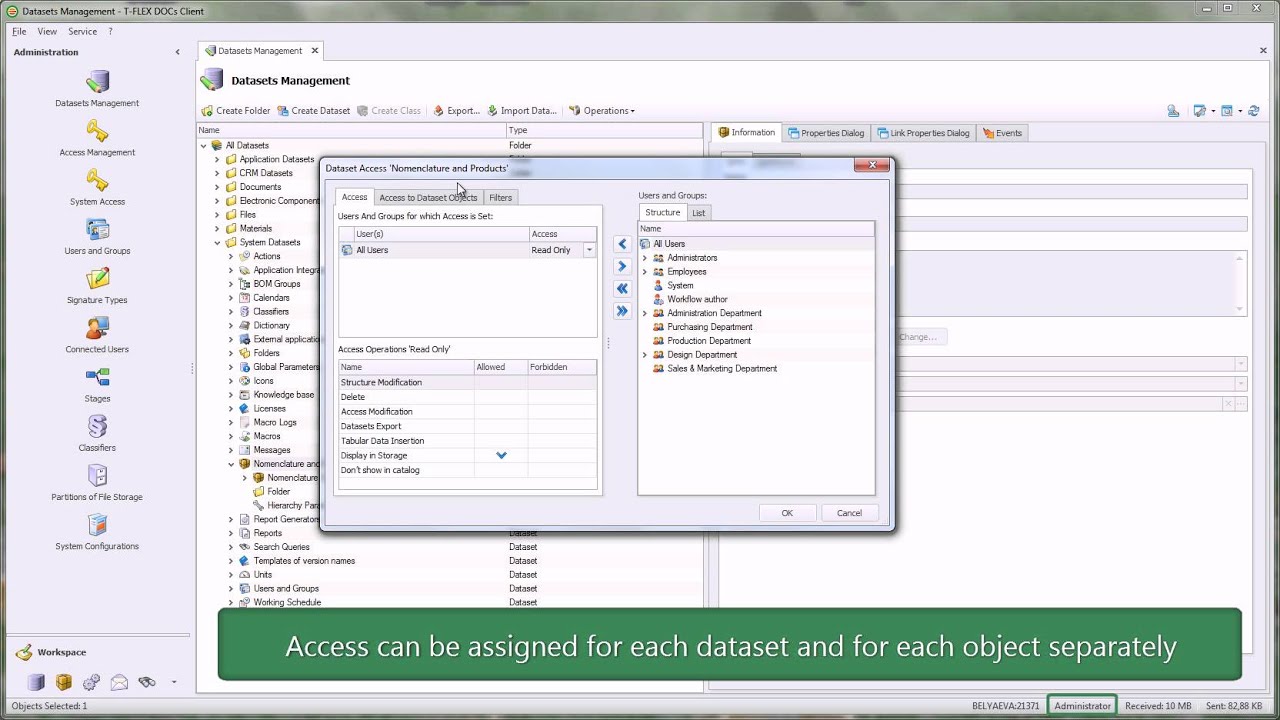Select the Structure tab
The width and height of the screenshot is (1280, 720).
click(662, 212)
